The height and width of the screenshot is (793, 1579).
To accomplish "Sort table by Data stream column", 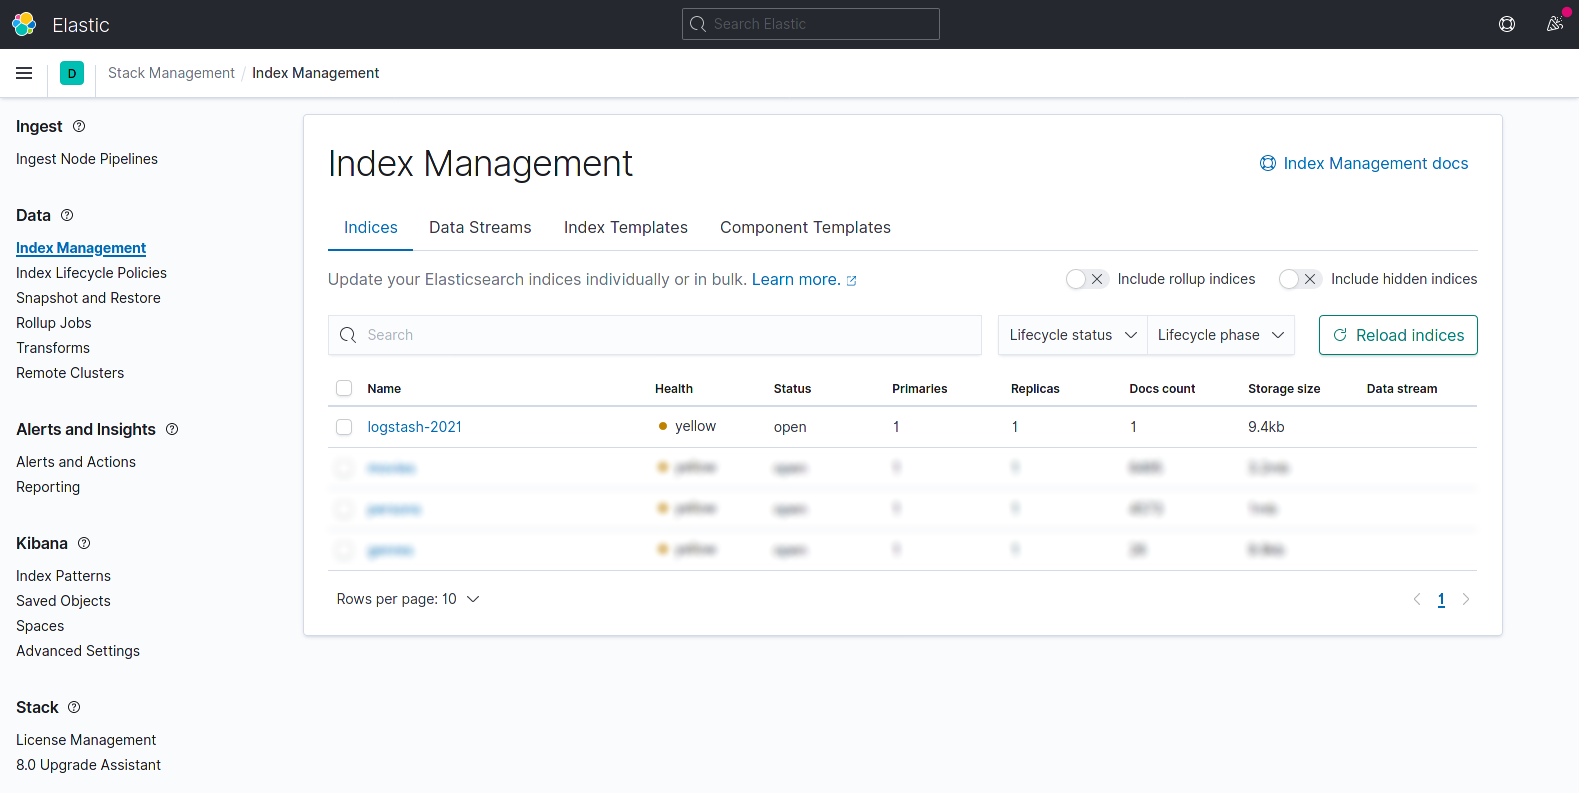I will 1402,389.
